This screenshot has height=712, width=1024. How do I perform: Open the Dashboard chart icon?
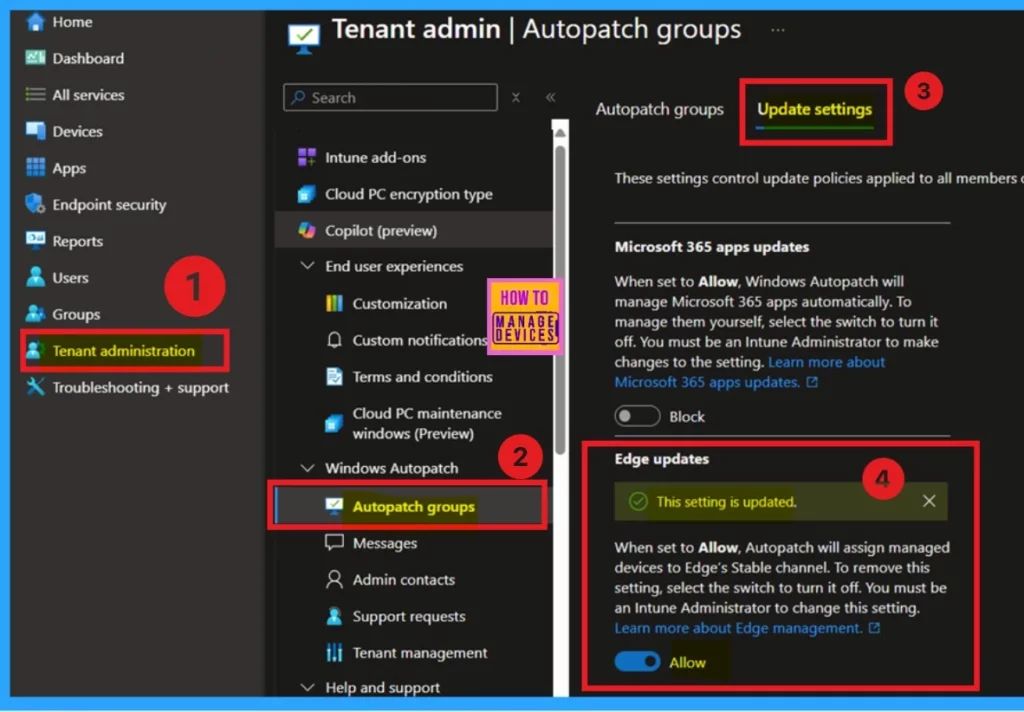(x=35, y=58)
